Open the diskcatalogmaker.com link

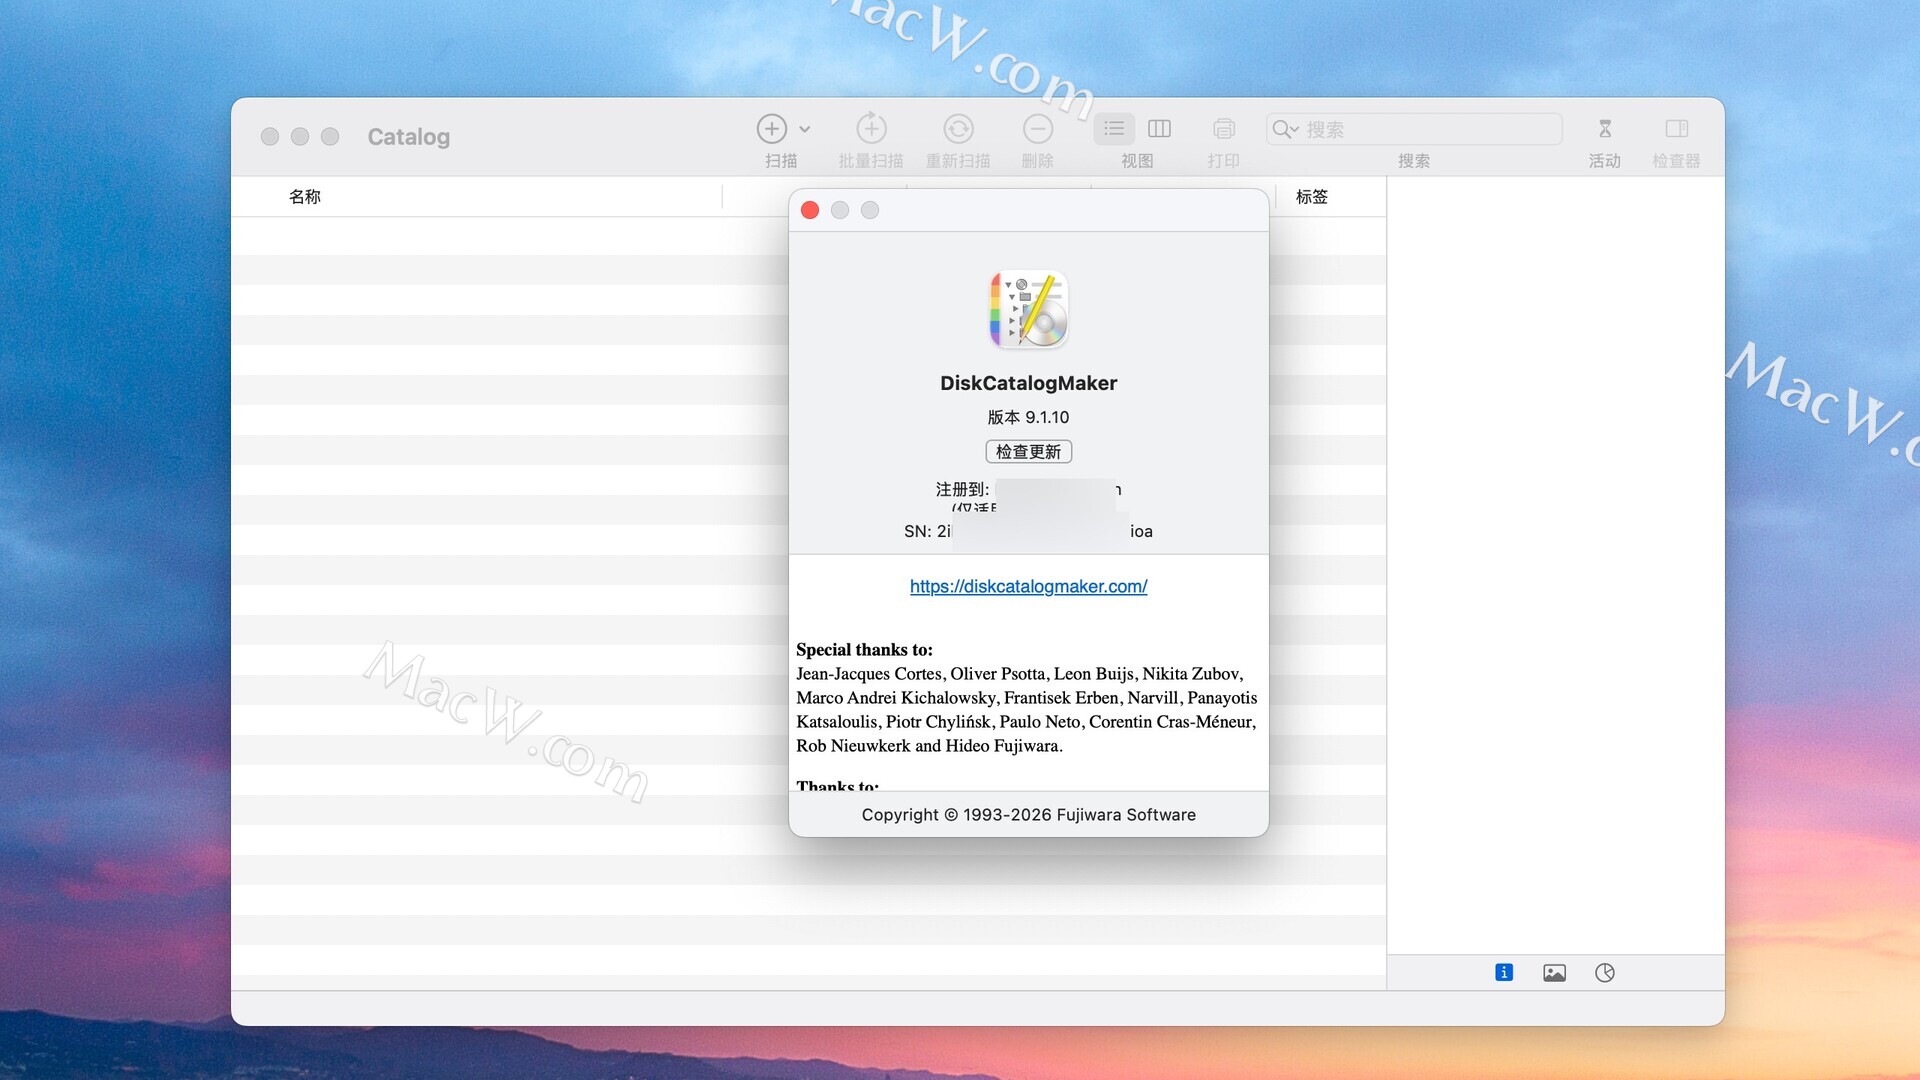(x=1028, y=586)
